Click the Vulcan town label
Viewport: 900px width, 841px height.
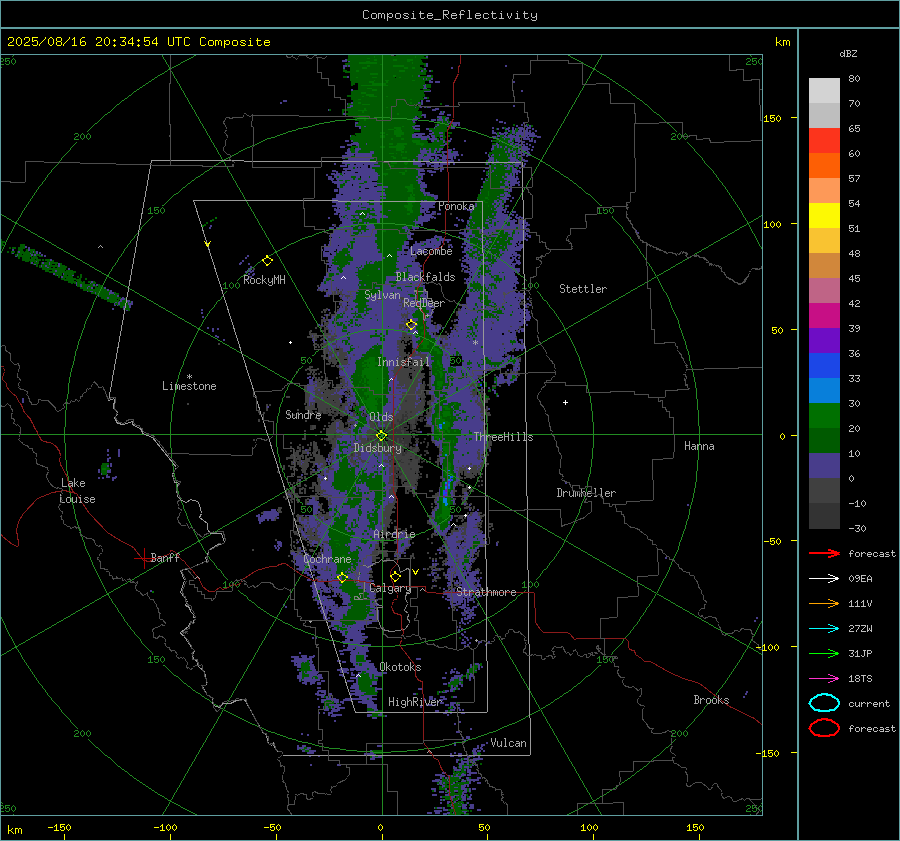click(508, 743)
